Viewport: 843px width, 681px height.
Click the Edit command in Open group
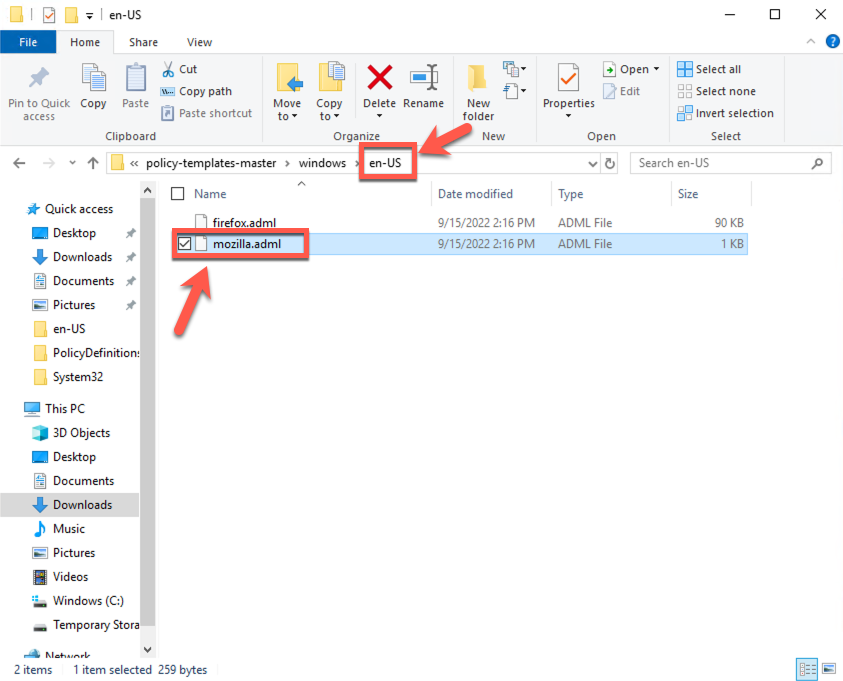621,91
